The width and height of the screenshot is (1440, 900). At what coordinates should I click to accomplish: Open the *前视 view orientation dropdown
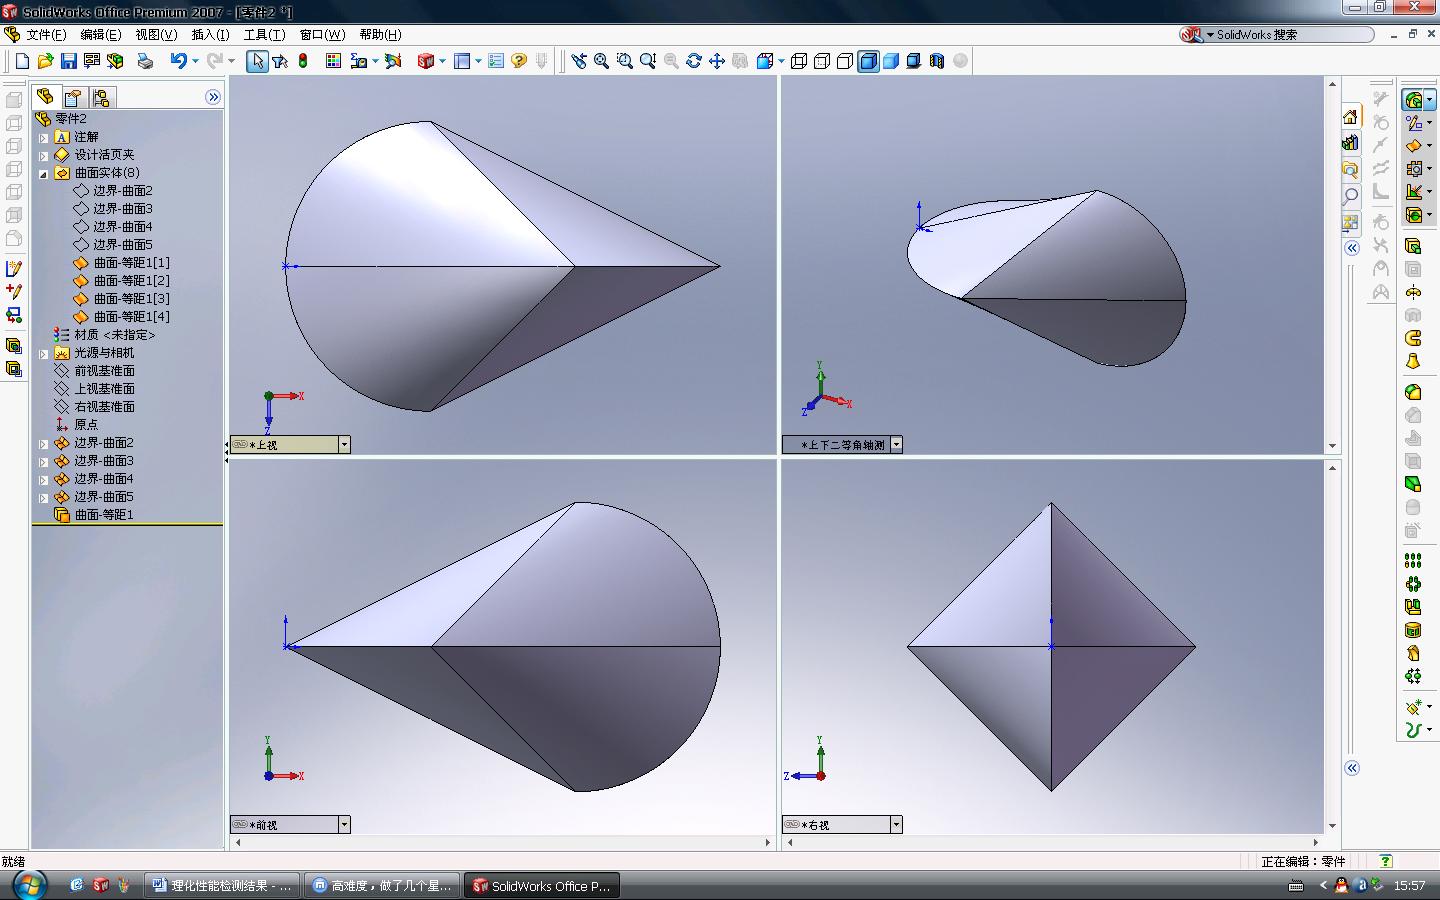[x=344, y=825]
